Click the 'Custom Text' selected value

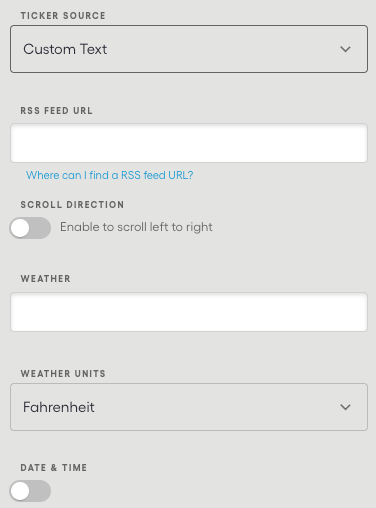65,49
